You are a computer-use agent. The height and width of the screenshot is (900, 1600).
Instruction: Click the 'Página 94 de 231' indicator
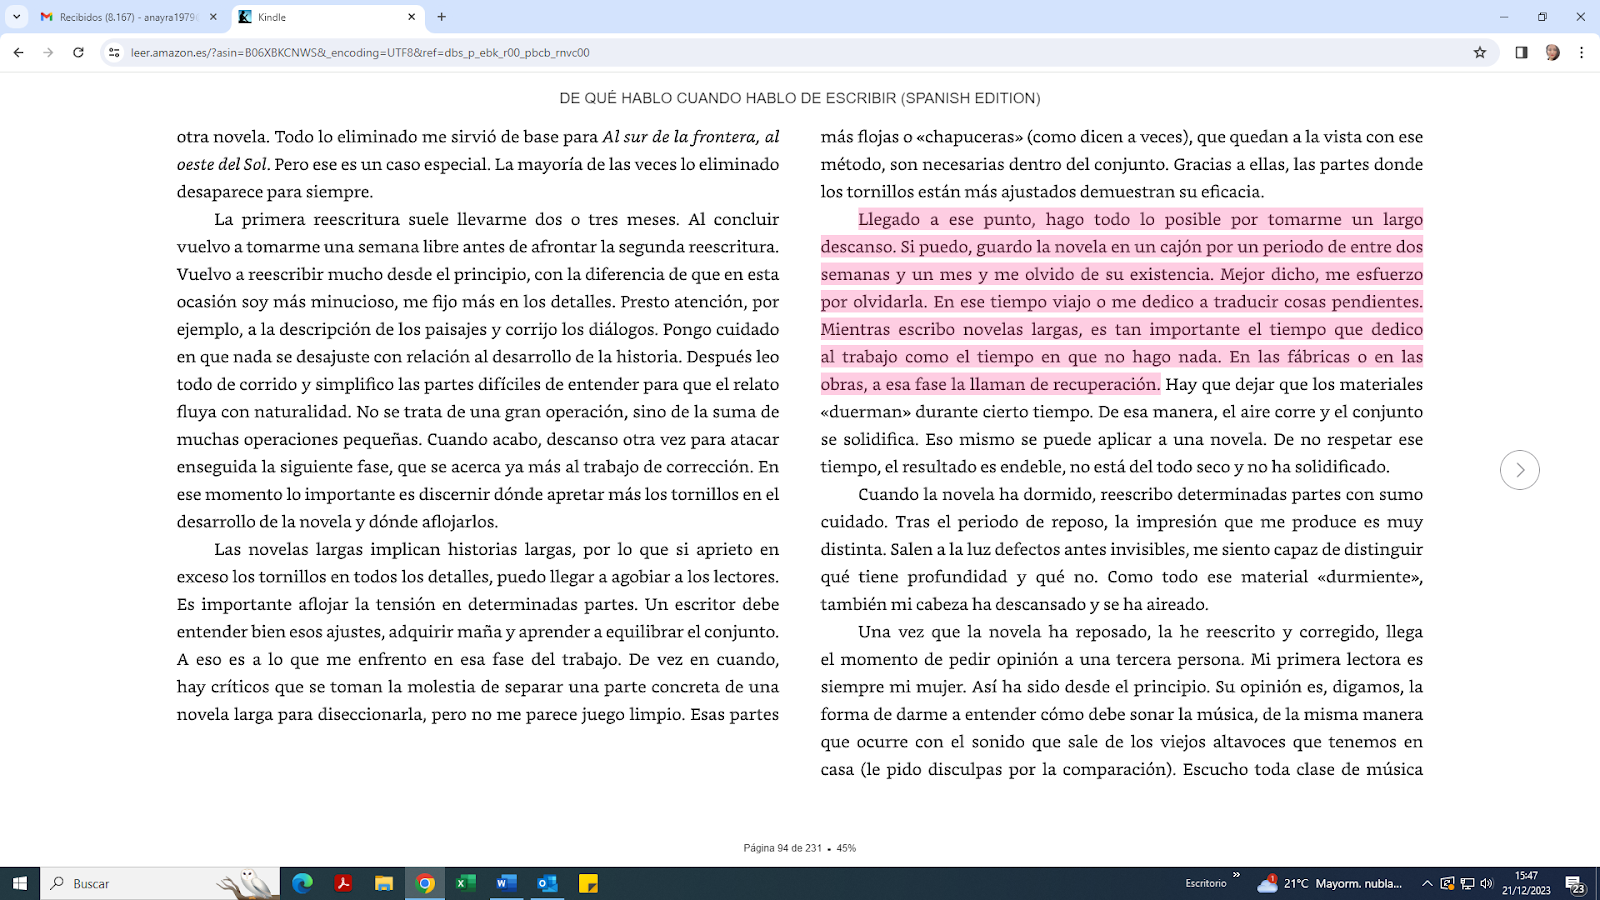pyautogui.click(x=782, y=848)
